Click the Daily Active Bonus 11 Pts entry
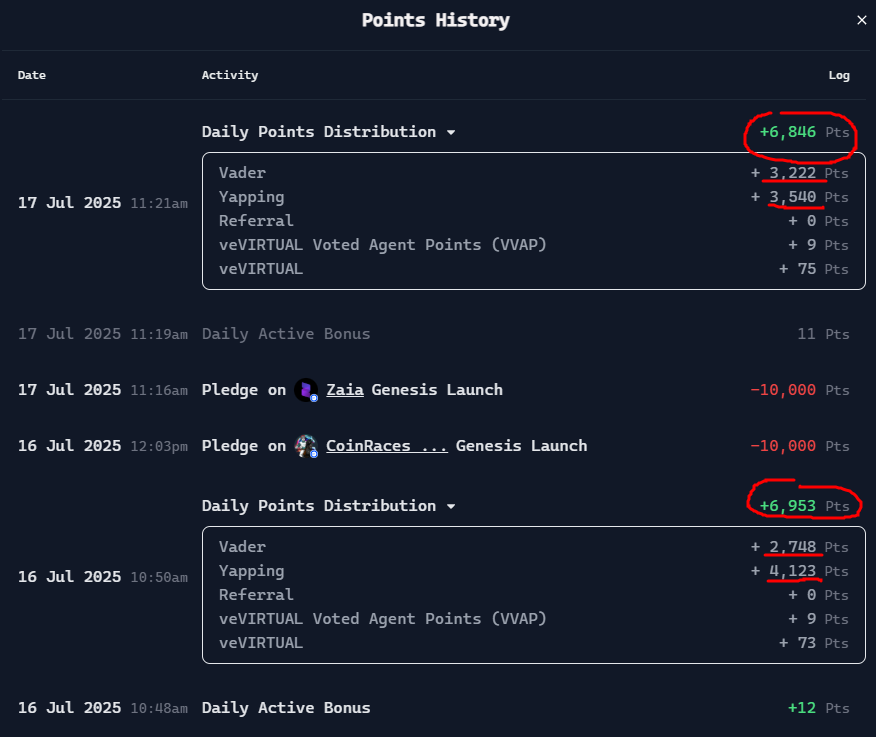 coord(434,334)
